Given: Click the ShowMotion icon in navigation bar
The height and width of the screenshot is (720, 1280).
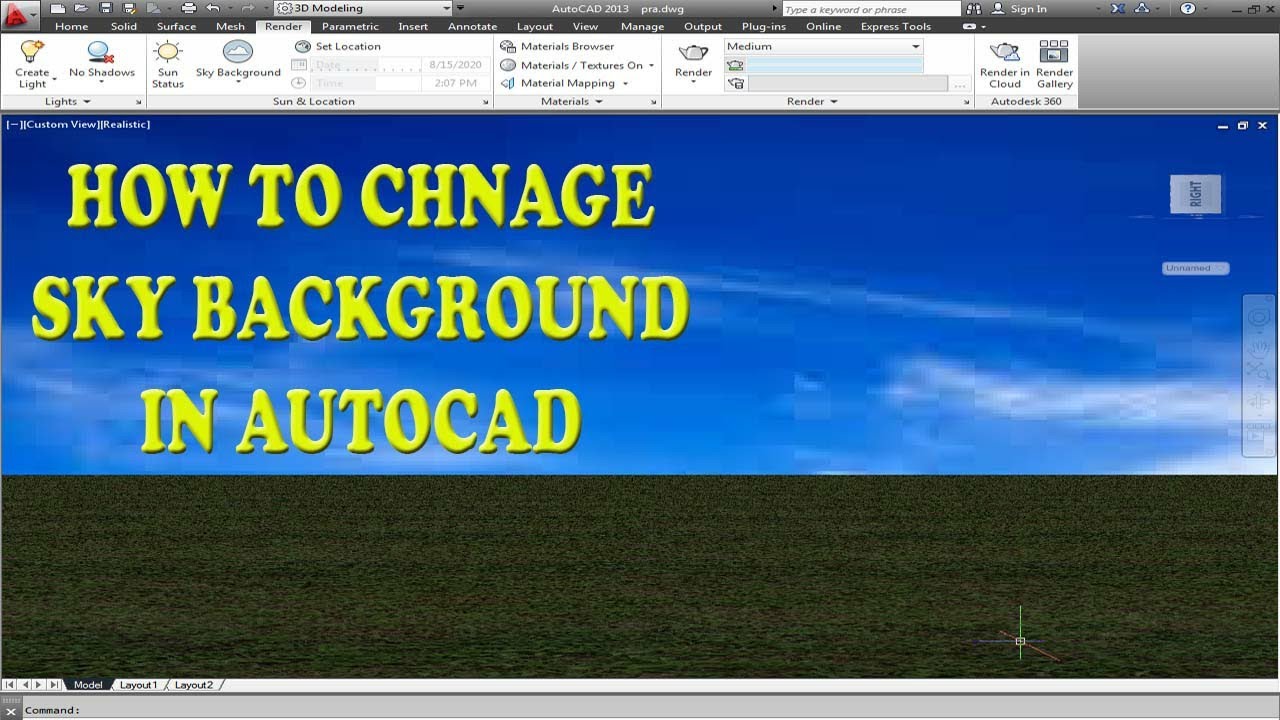Looking at the screenshot, I should (x=1258, y=431).
